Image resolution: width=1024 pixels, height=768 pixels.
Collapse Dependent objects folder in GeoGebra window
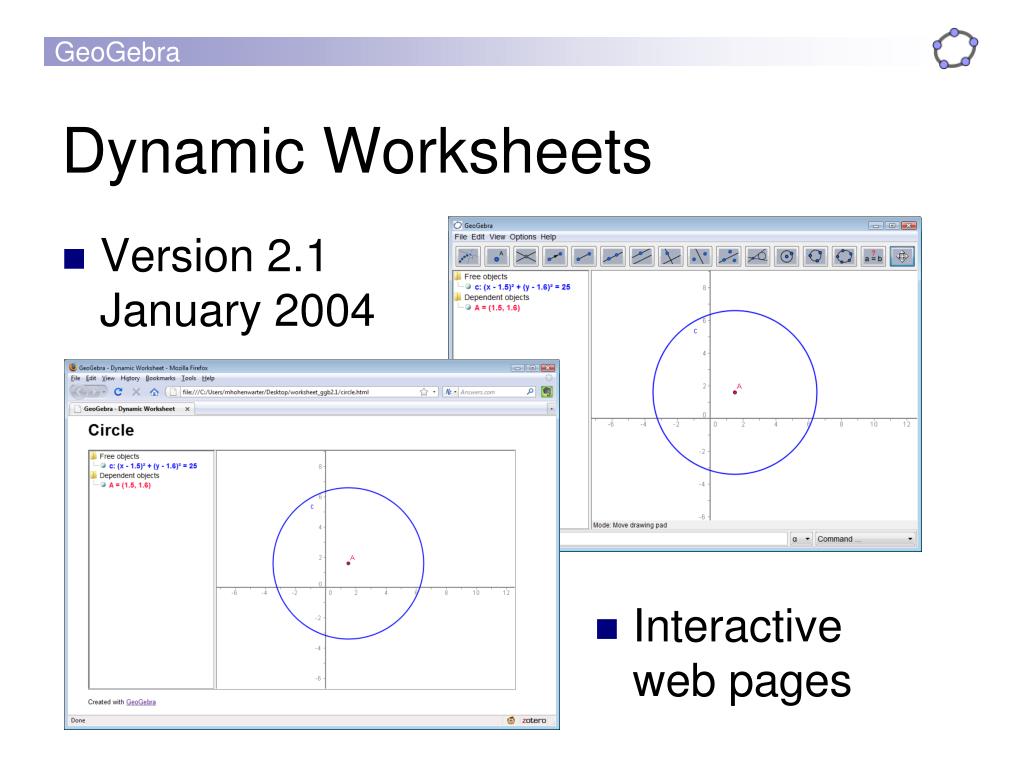(458, 297)
